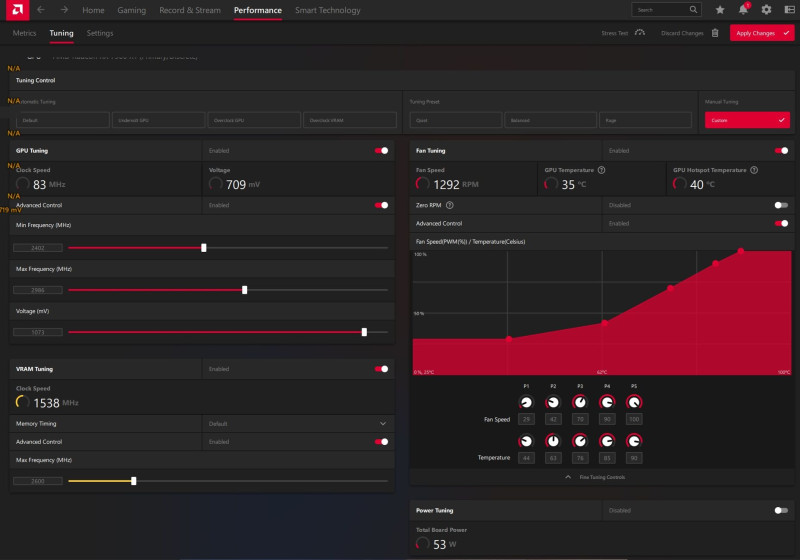Viewport: 800px width, 560px height.
Task: Click the search magnifier icon
Action: (x=693, y=10)
